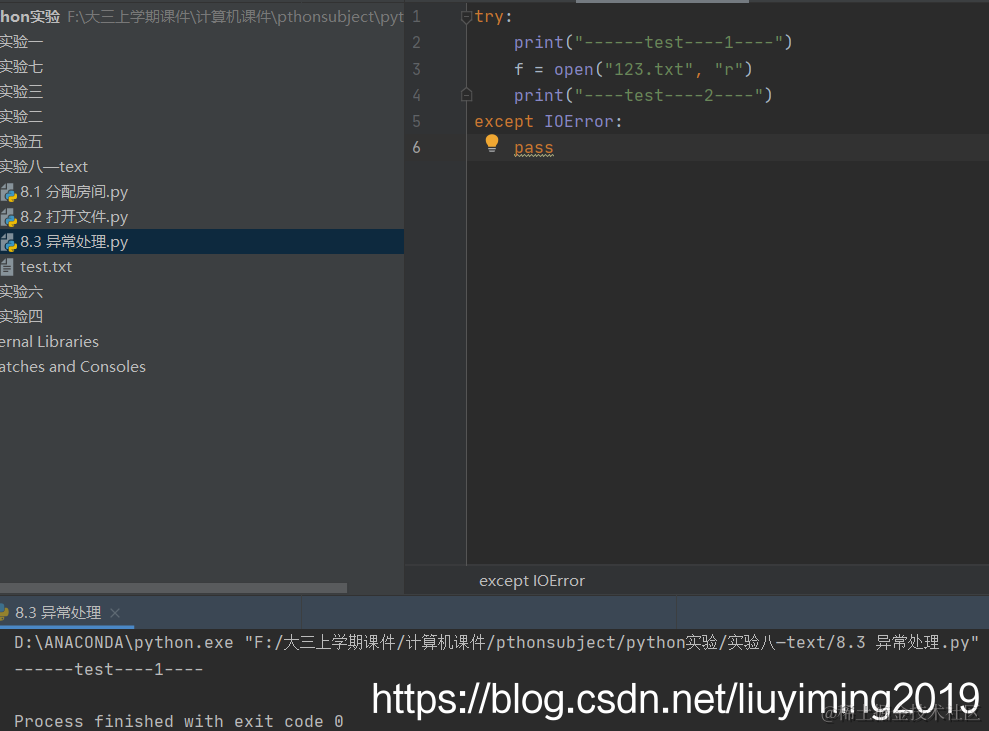
Task: Select the Scratches and Consoles node
Action: click(x=73, y=366)
